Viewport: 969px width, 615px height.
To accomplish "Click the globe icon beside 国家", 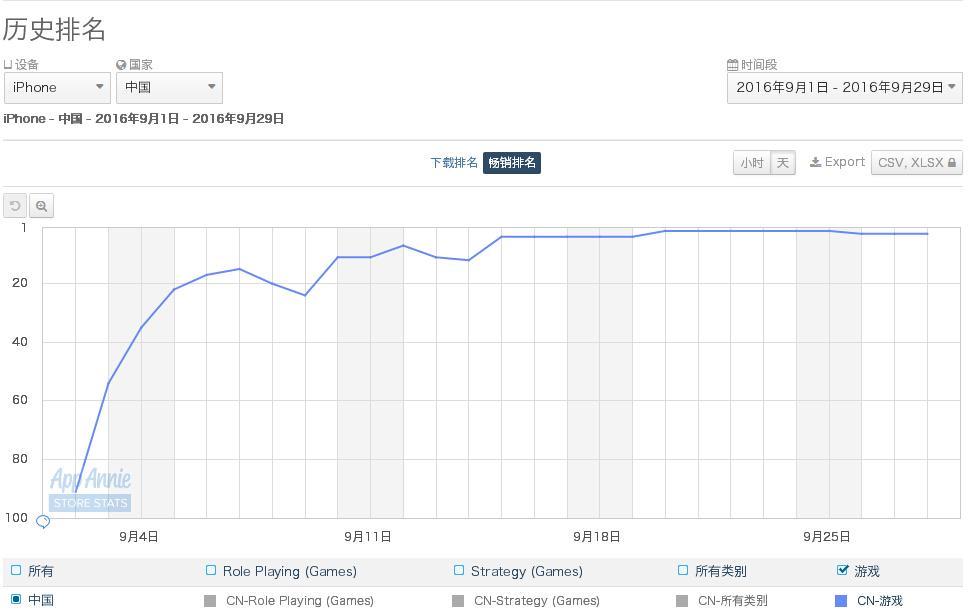I will tap(121, 64).
